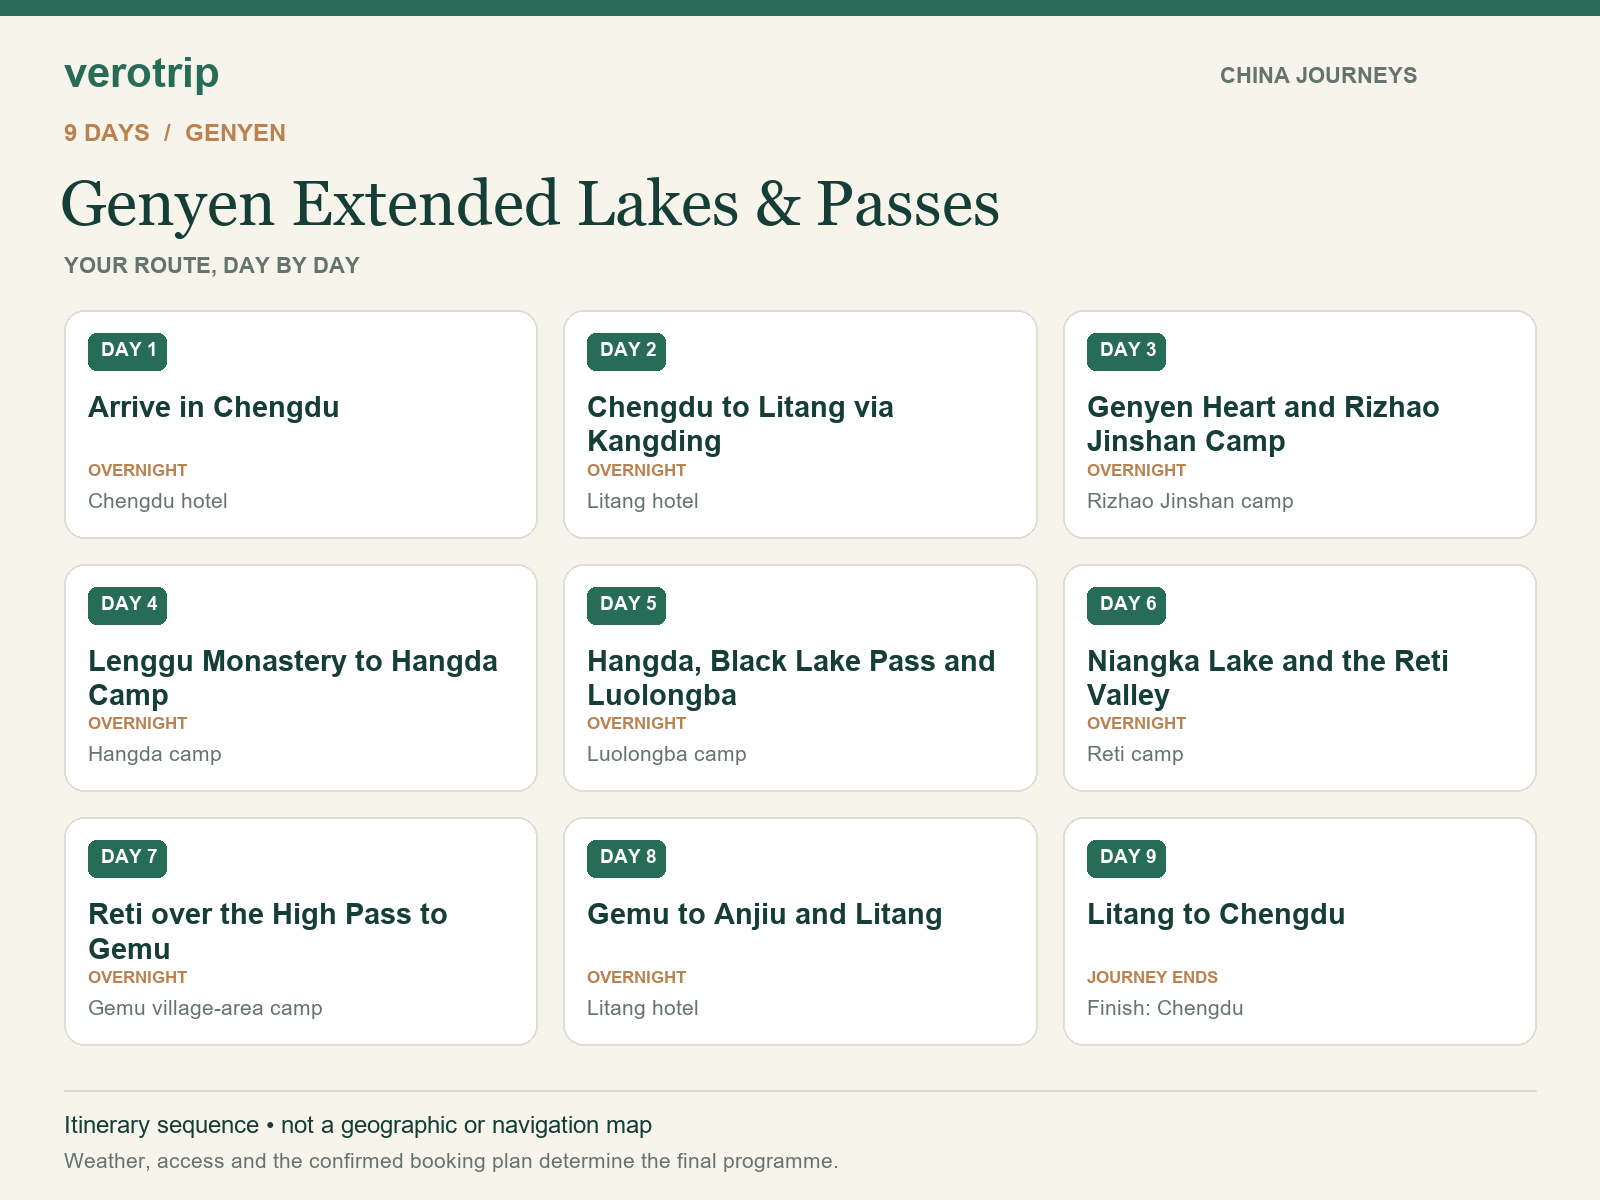Click the OVERNIGHT label in Day 1 card
1600x1200 pixels.
click(x=138, y=471)
